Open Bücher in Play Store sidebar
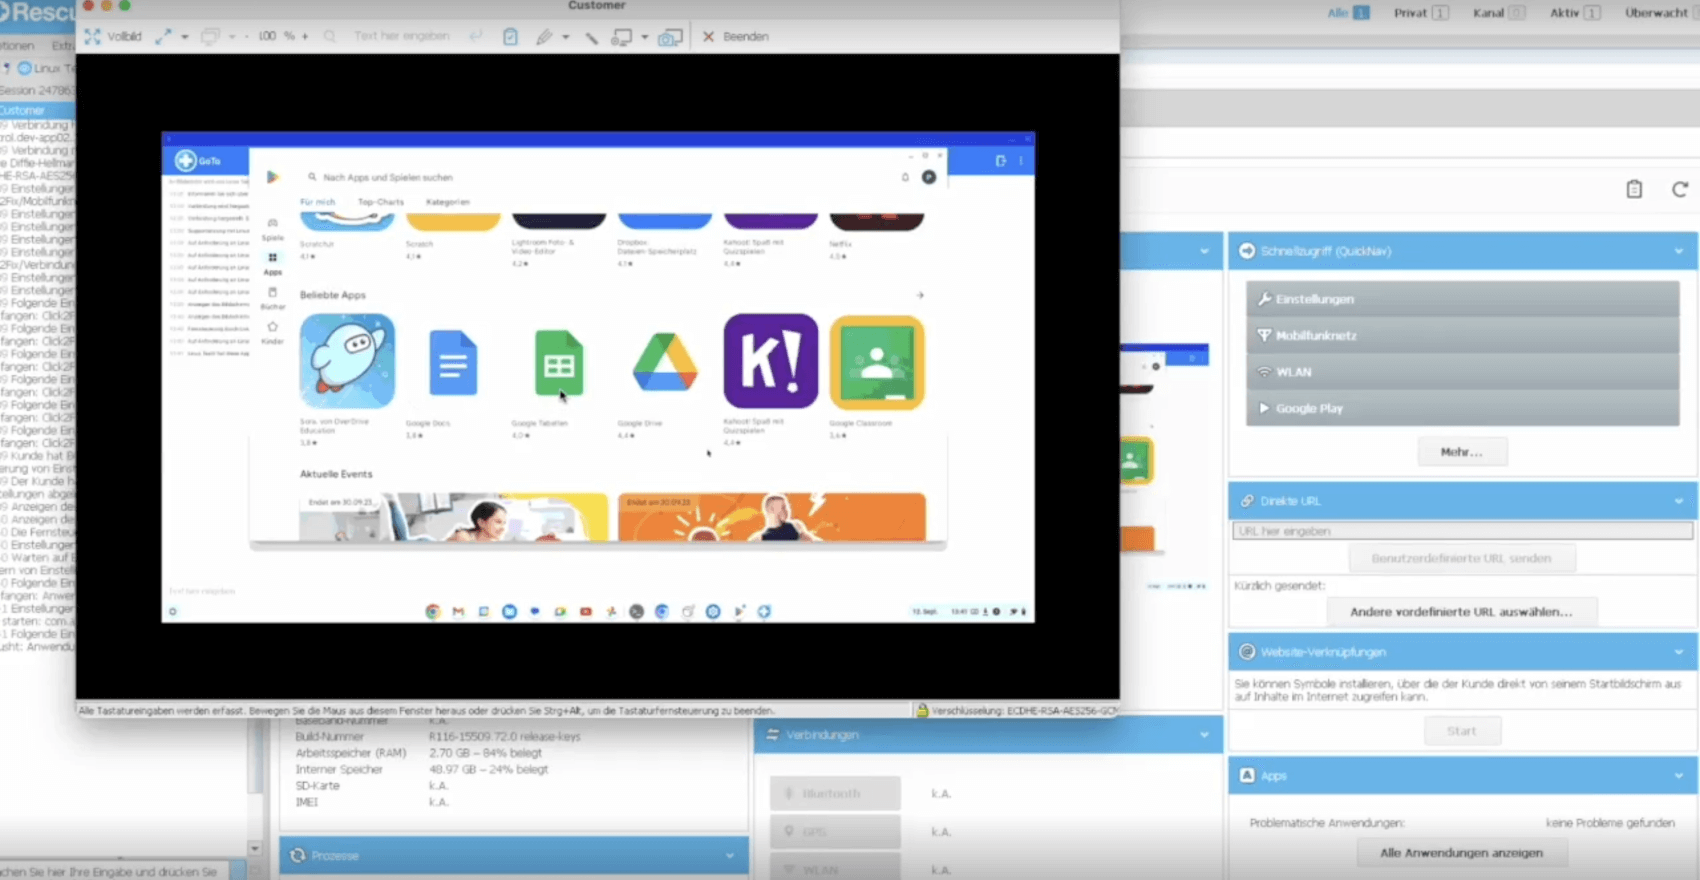Image resolution: width=1700 pixels, height=880 pixels. [x=272, y=298]
